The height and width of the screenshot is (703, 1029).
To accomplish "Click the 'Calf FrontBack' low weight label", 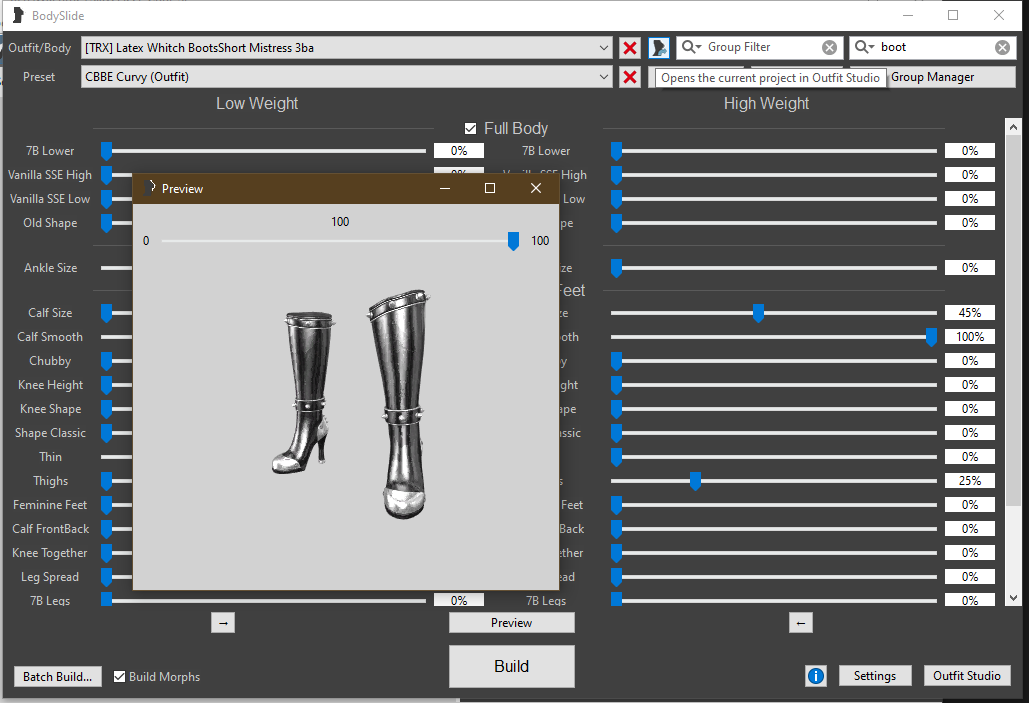I will click(51, 529).
